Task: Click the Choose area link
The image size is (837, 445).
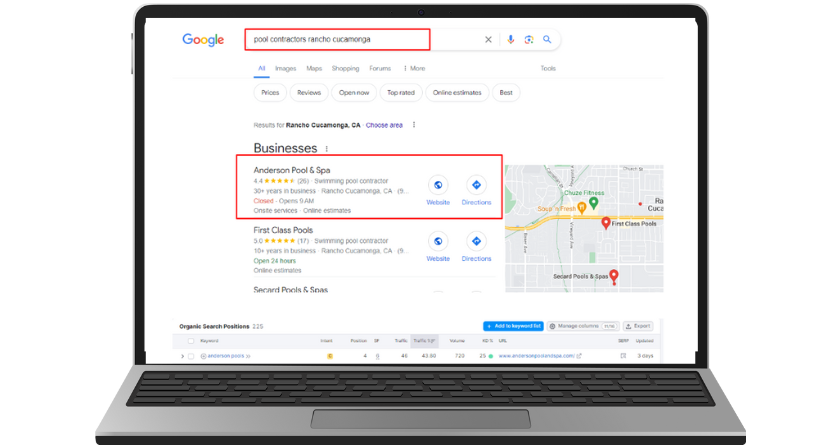Action: [384, 125]
